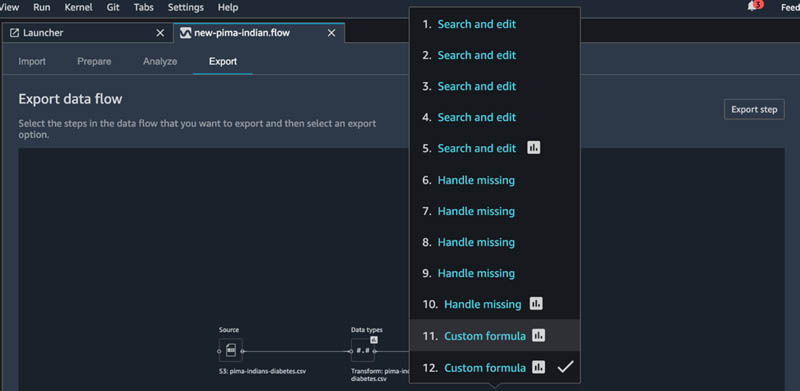Switch to the Analyze tab

(x=160, y=61)
